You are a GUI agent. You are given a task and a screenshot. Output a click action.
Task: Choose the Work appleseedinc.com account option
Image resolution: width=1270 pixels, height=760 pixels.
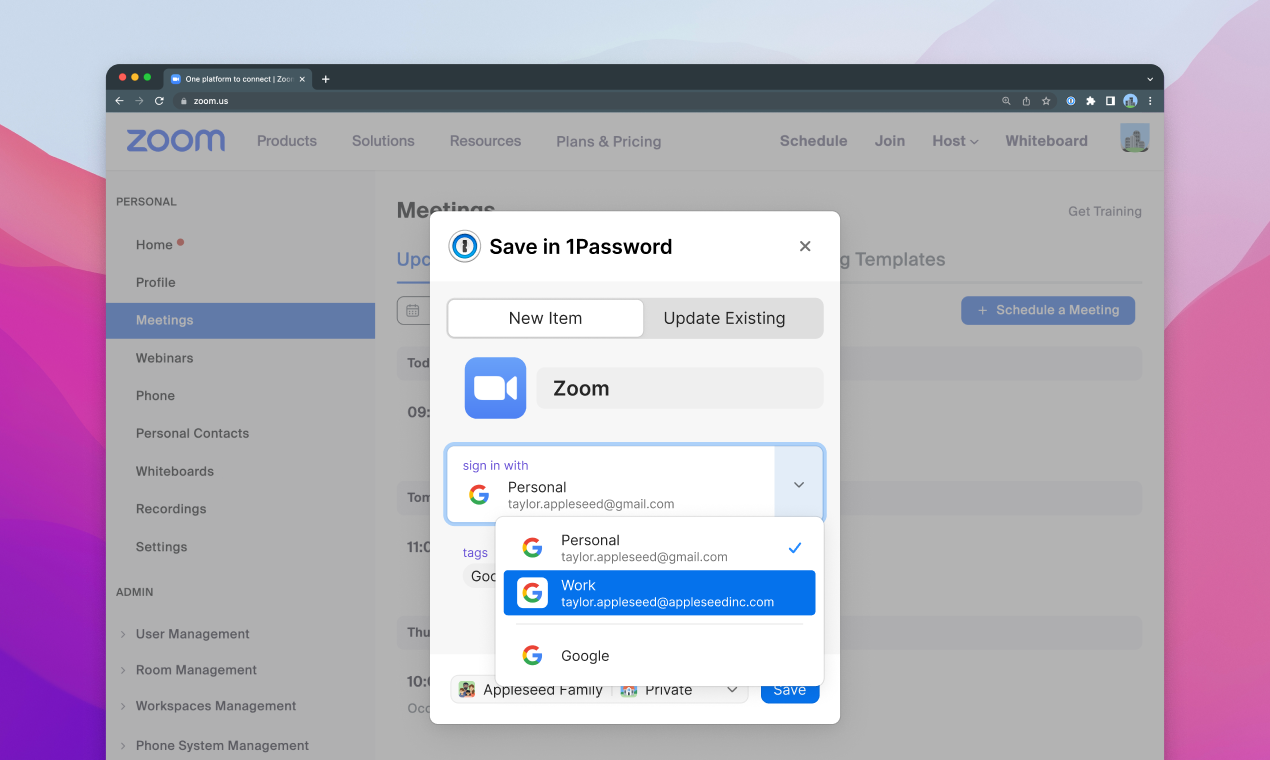point(660,593)
